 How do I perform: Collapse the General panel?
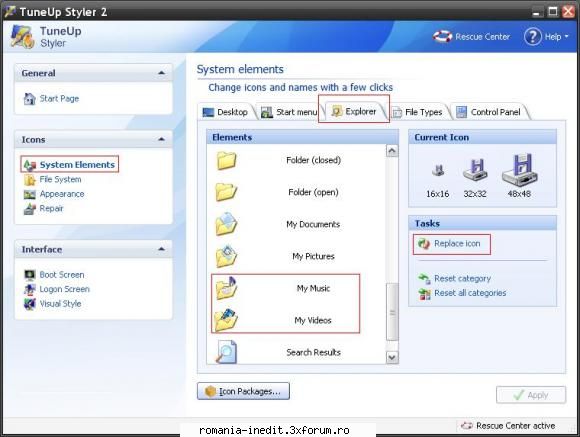[161, 73]
